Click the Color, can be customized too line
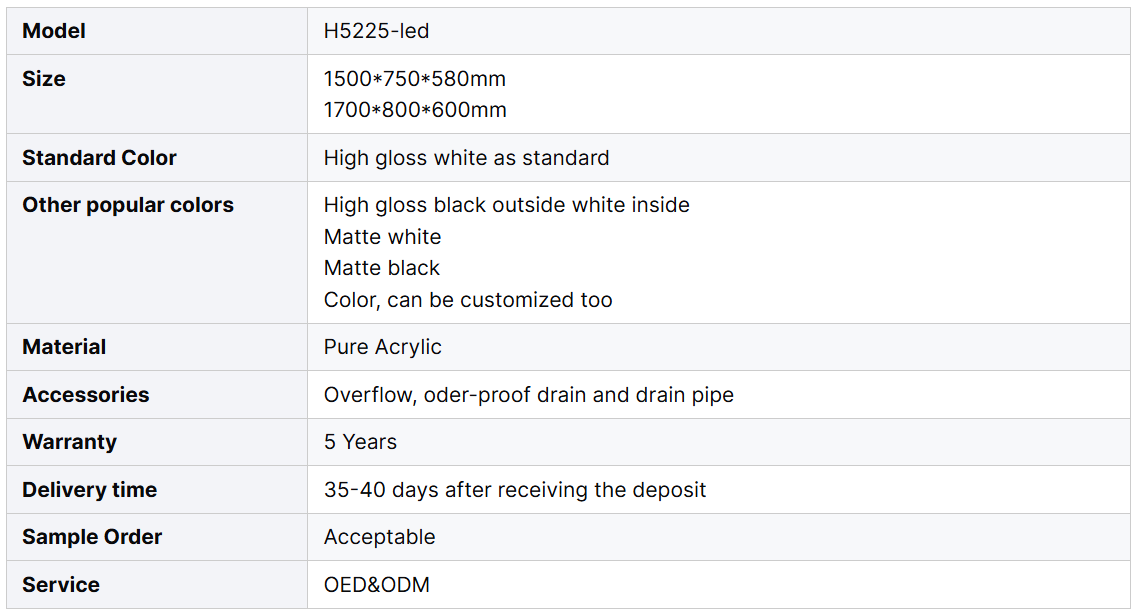1134x612 pixels. pos(467,300)
